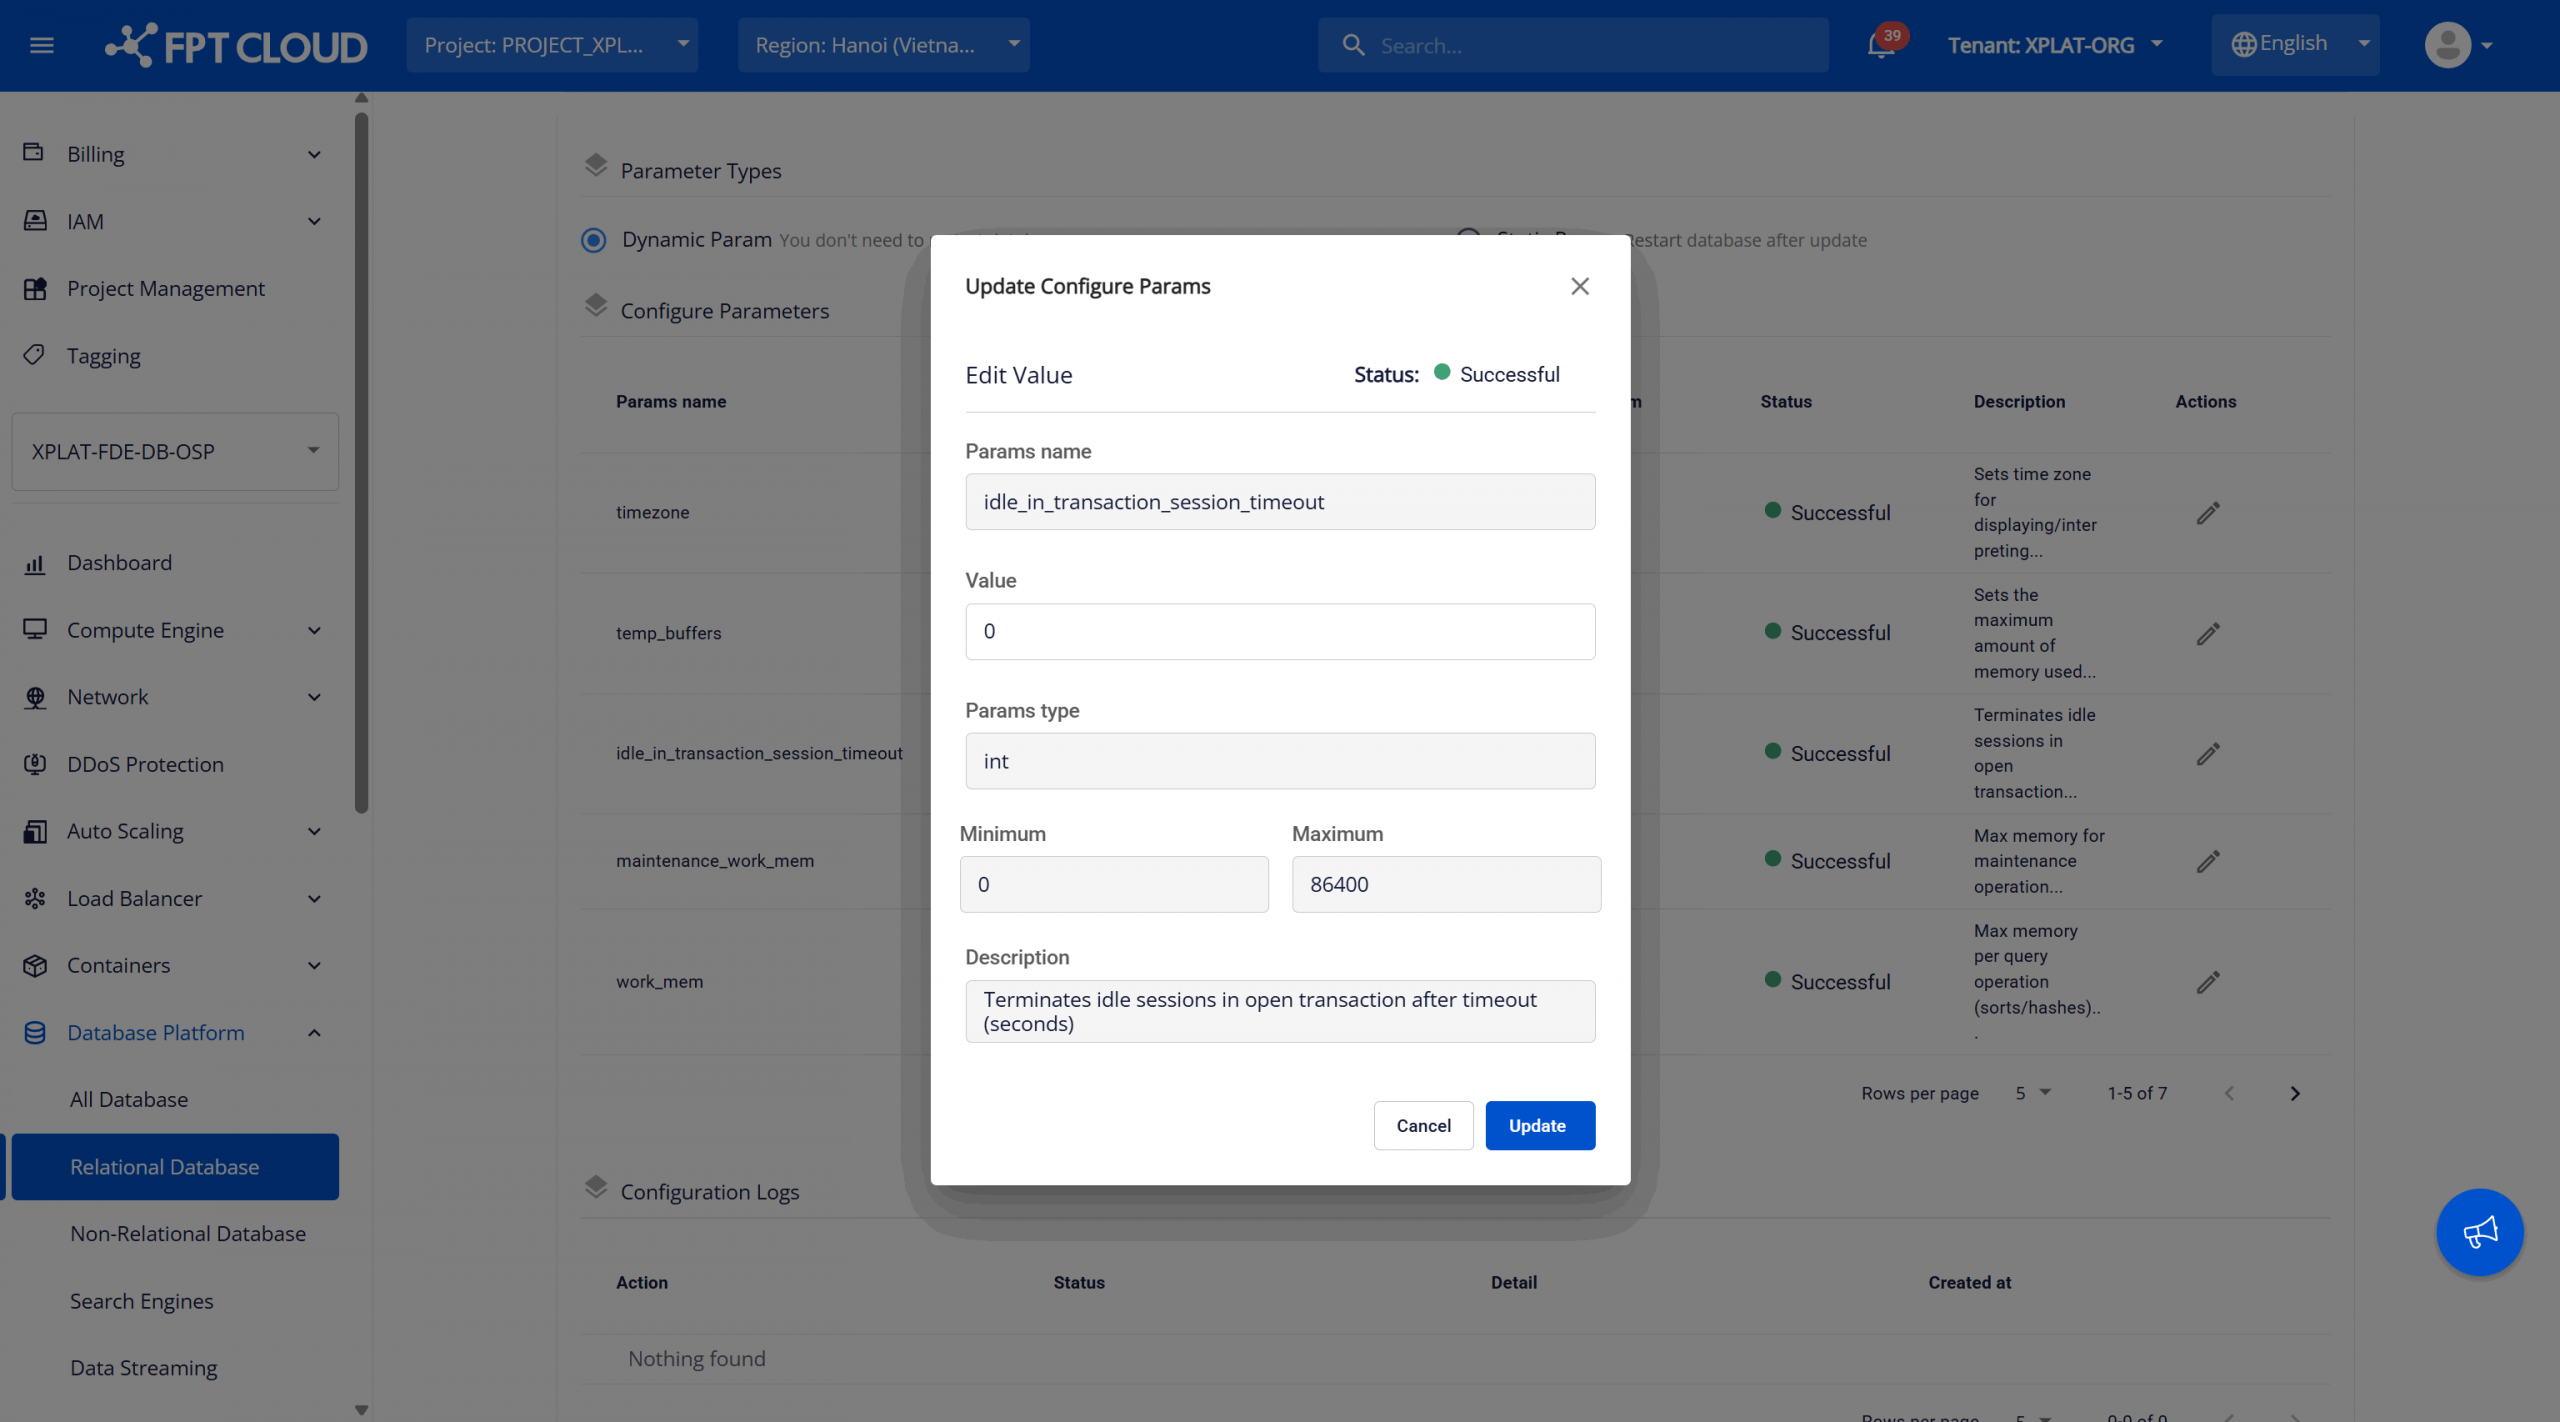This screenshot has height=1422, width=2560.
Task: Close the Update Configure Params dialog
Action: (x=1579, y=287)
